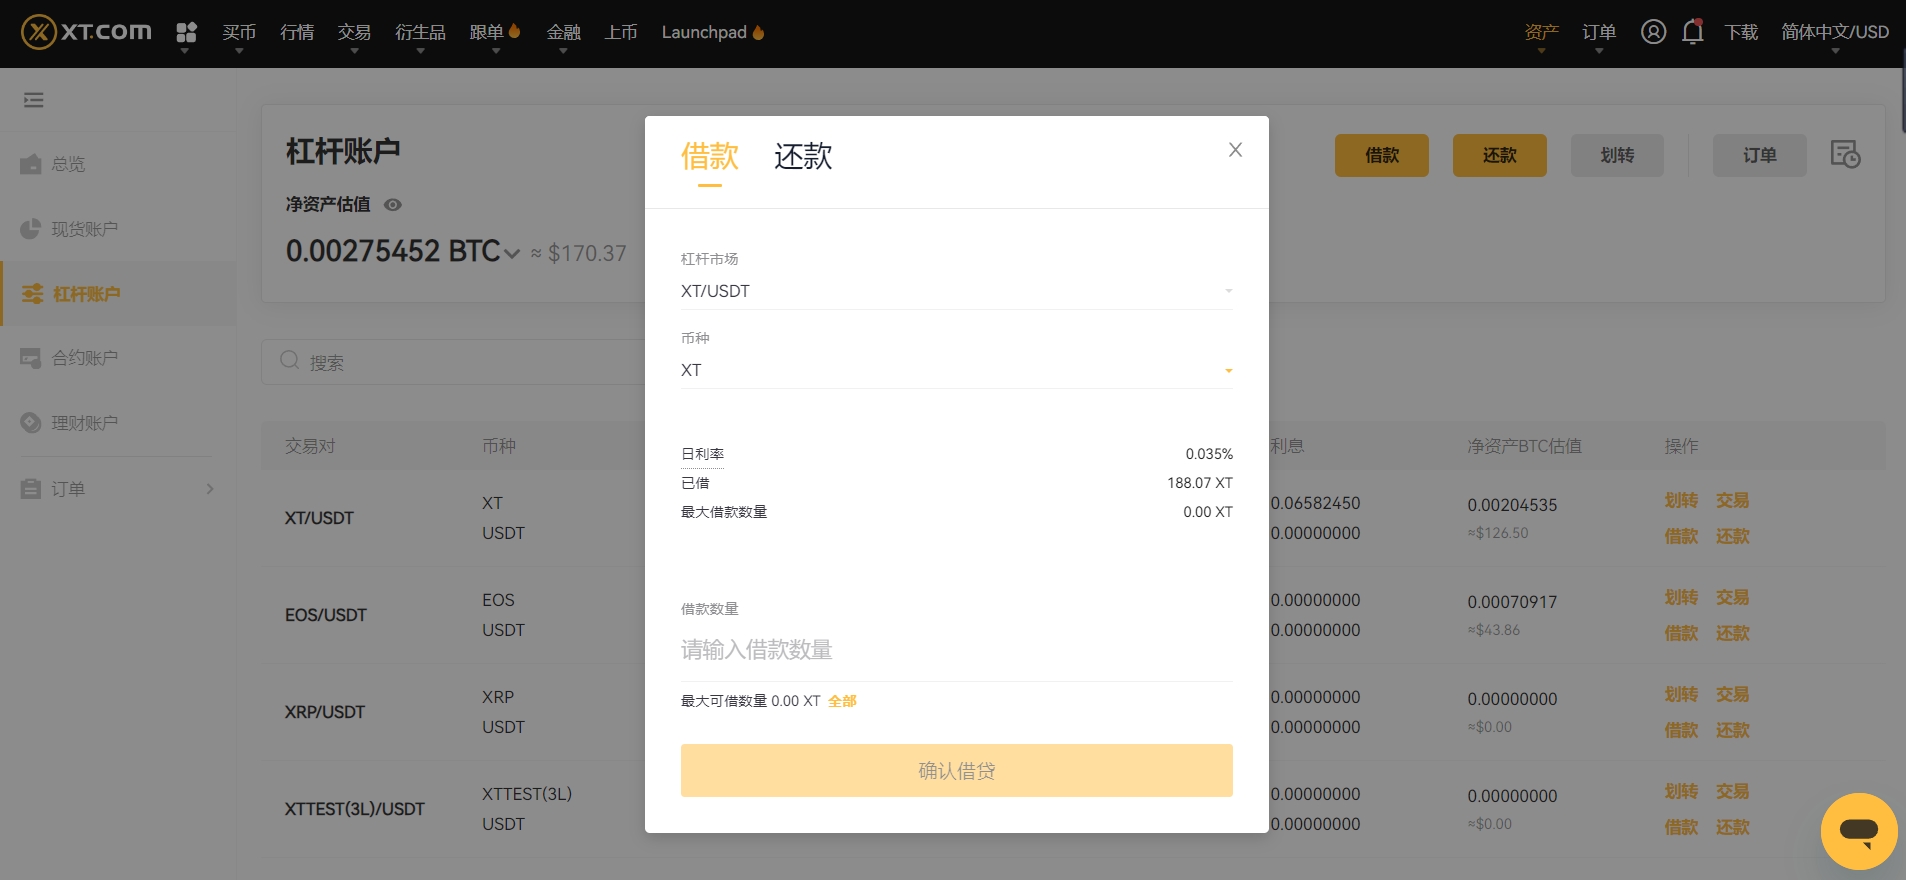Image resolution: width=1906 pixels, height=880 pixels.
Task: Open the user profile icon
Action: point(1653,32)
